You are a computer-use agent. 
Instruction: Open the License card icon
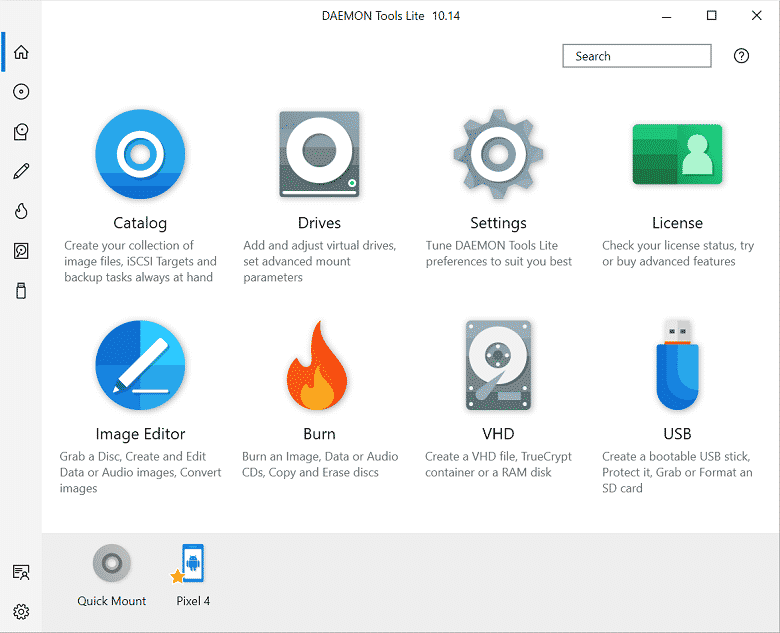tap(677, 155)
